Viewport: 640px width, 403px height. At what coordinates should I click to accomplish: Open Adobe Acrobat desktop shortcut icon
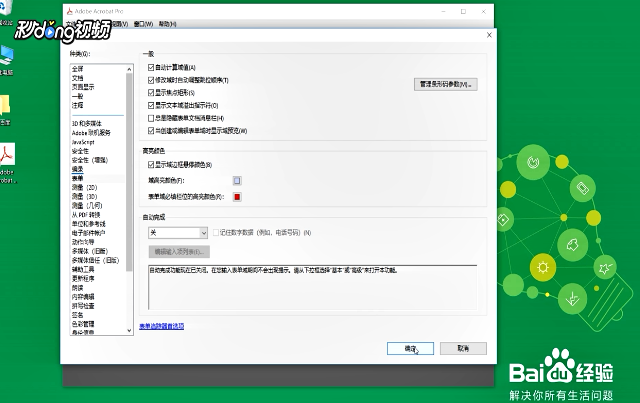7,155
